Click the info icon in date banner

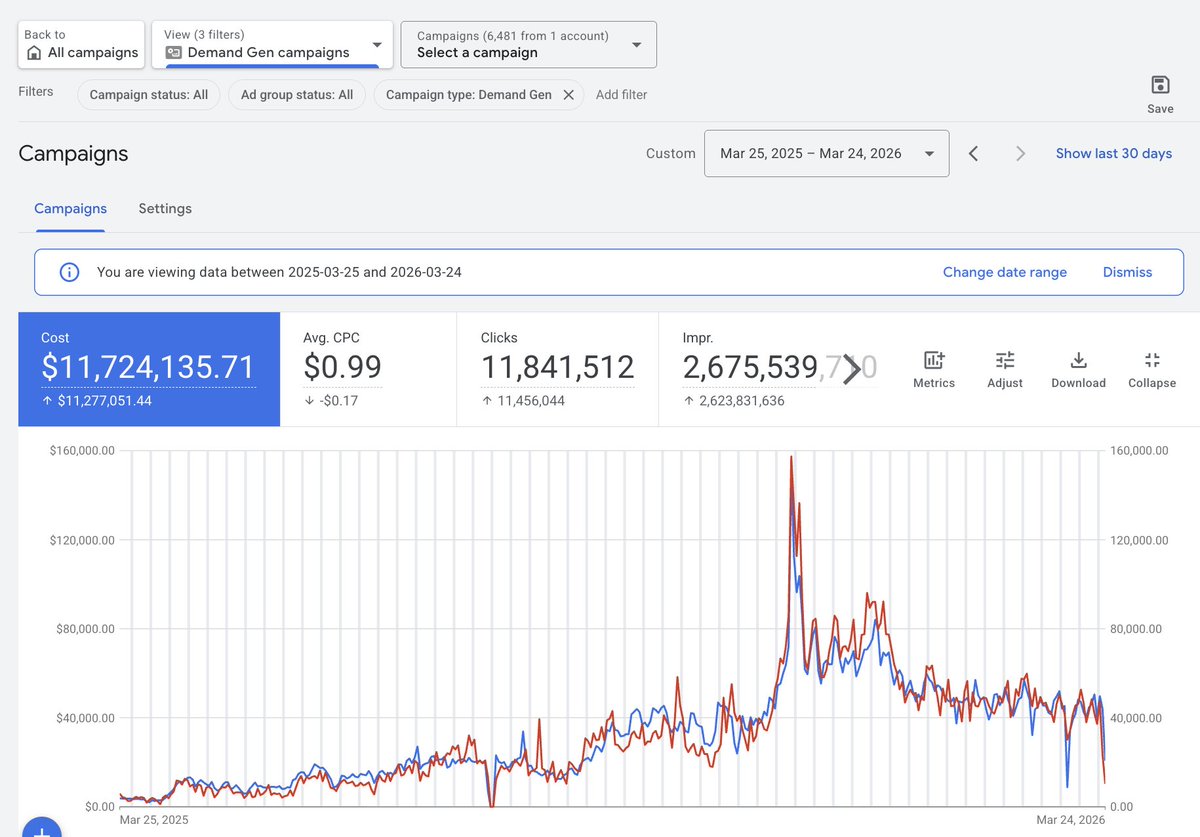[x=69, y=272]
